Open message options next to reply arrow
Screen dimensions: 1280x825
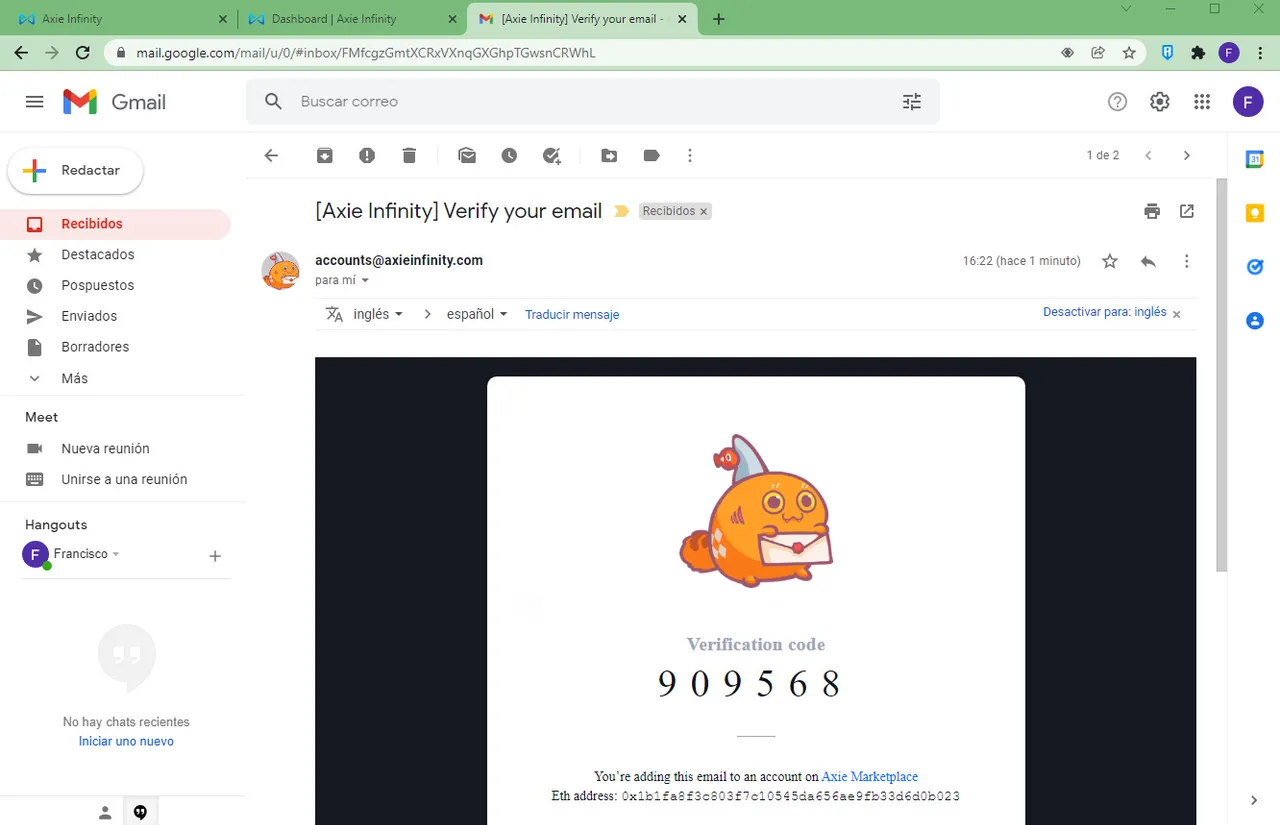pos(1186,261)
